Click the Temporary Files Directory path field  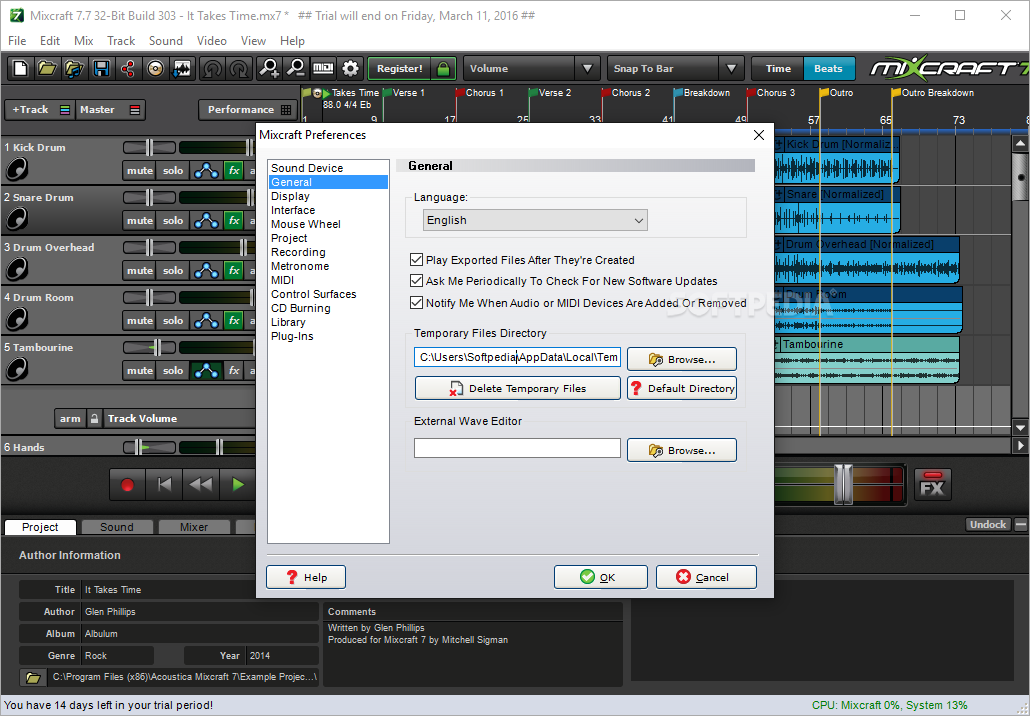pos(517,357)
